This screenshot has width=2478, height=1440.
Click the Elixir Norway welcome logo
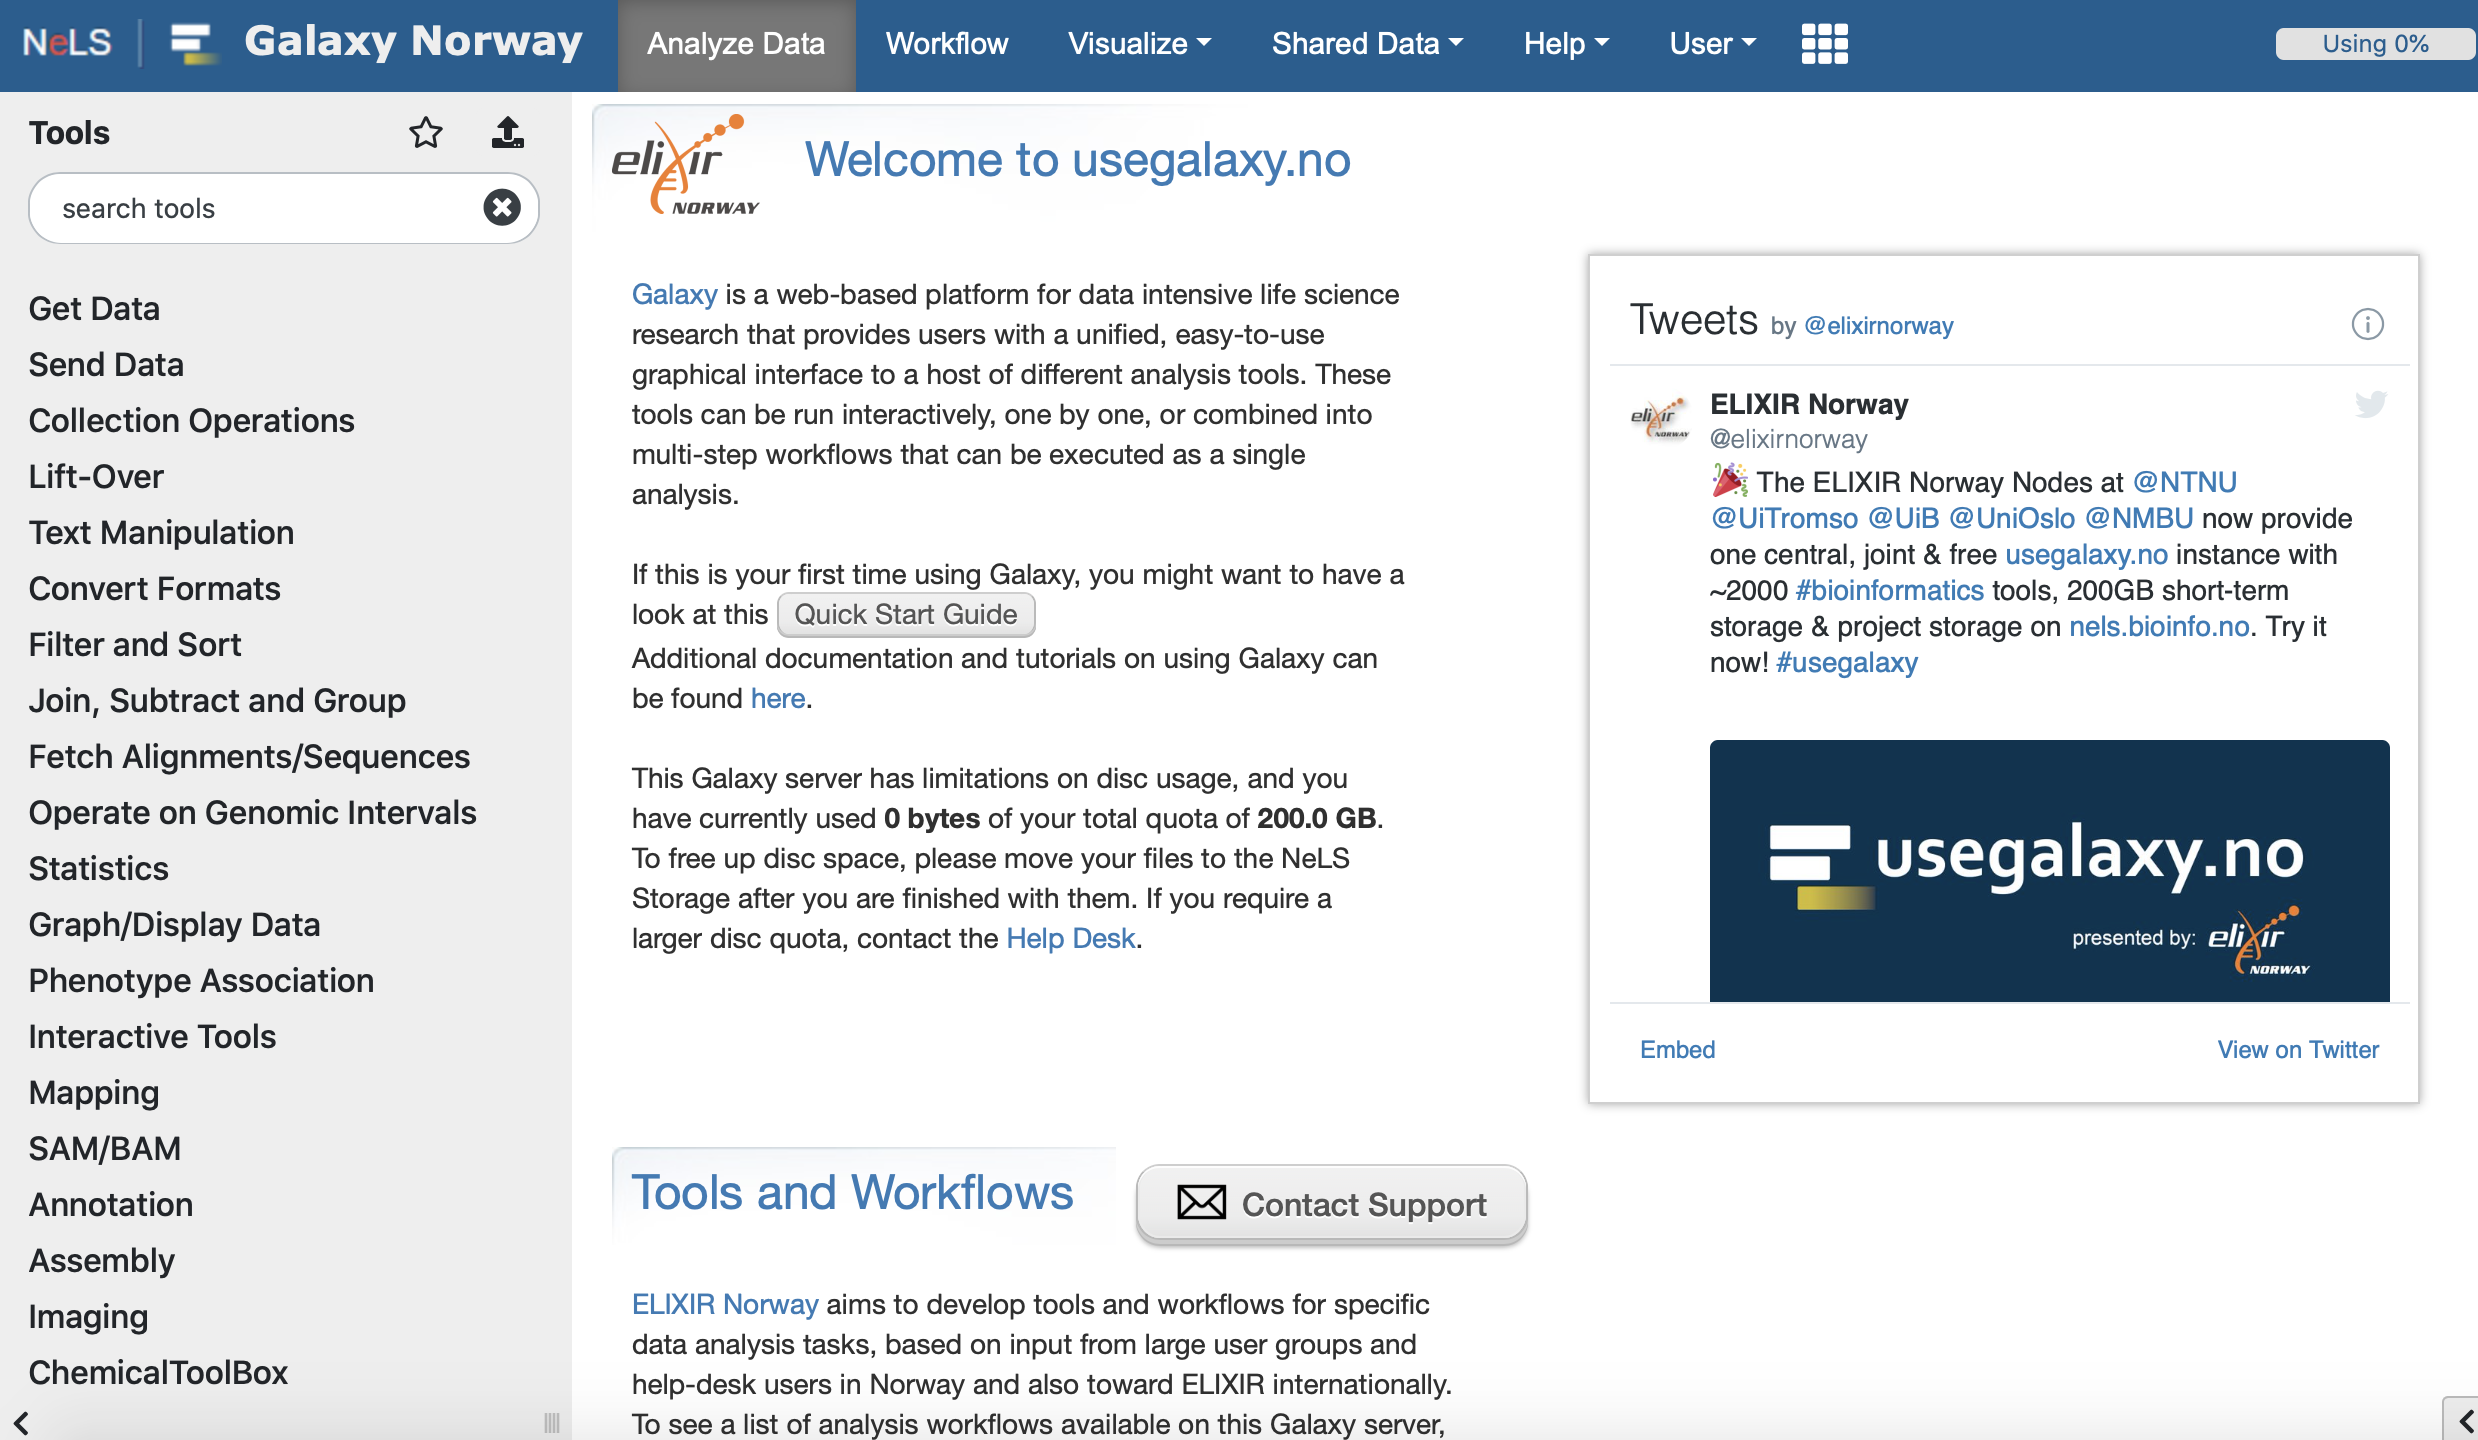point(685,164)
